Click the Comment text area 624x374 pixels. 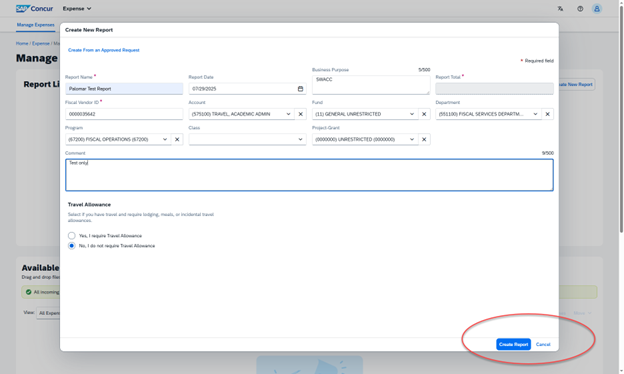[x=309, y=175]
